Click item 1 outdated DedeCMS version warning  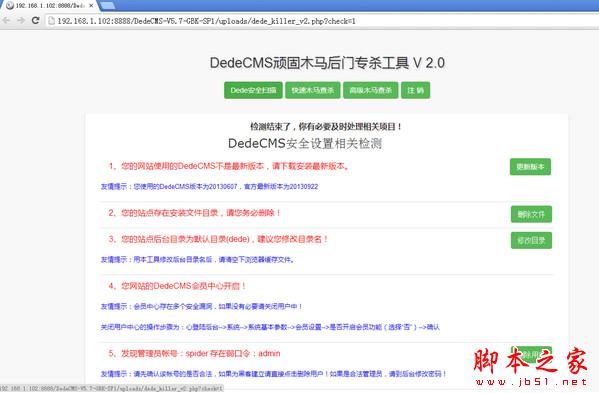tap(229, 166)
